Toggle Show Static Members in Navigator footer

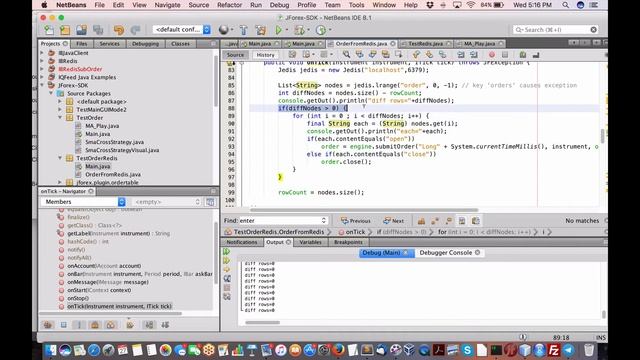pos(79,325)
